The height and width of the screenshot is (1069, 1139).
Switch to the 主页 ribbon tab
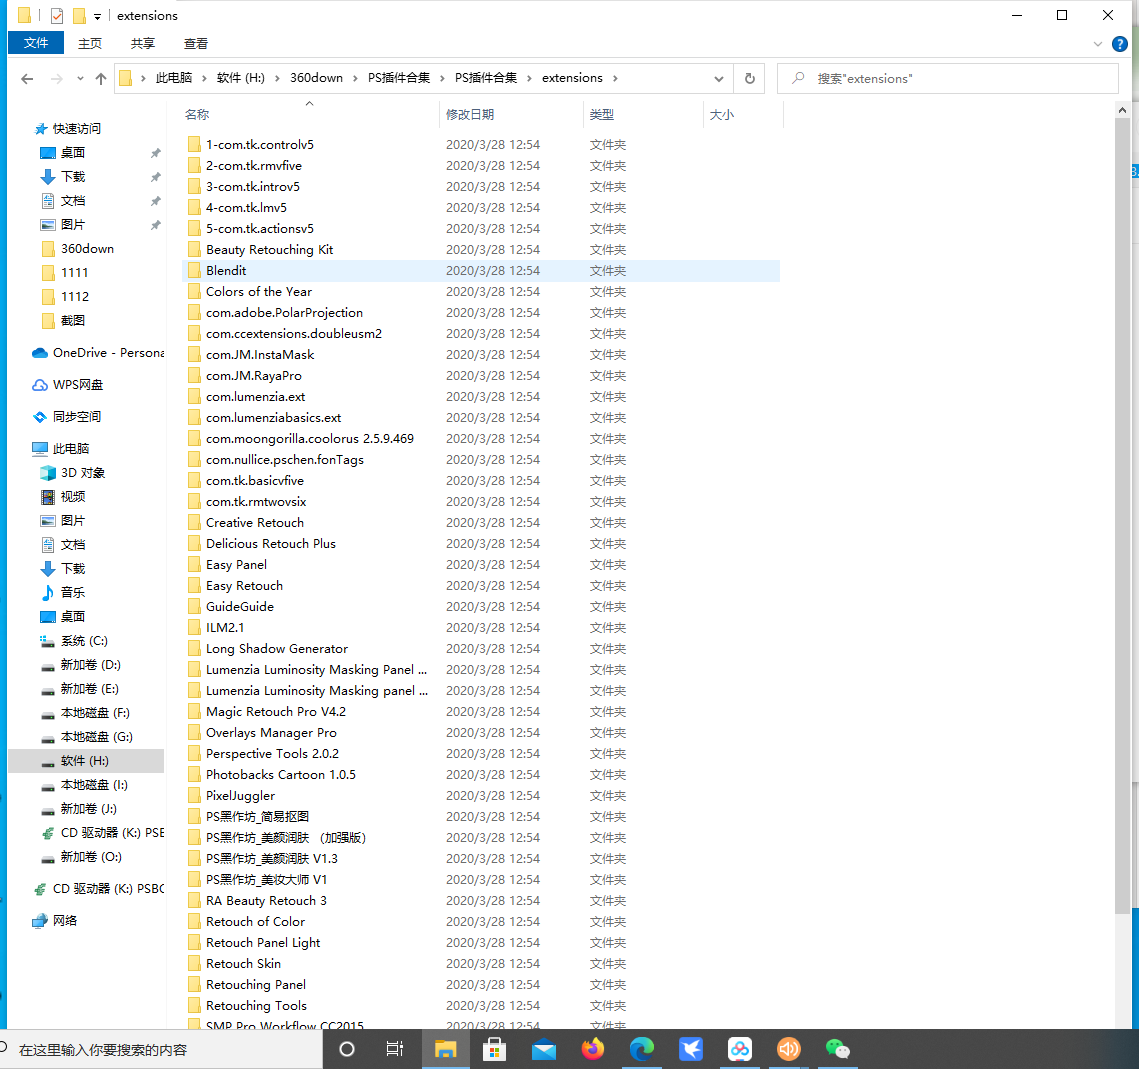pyautogui.click(x=90, y=44)
